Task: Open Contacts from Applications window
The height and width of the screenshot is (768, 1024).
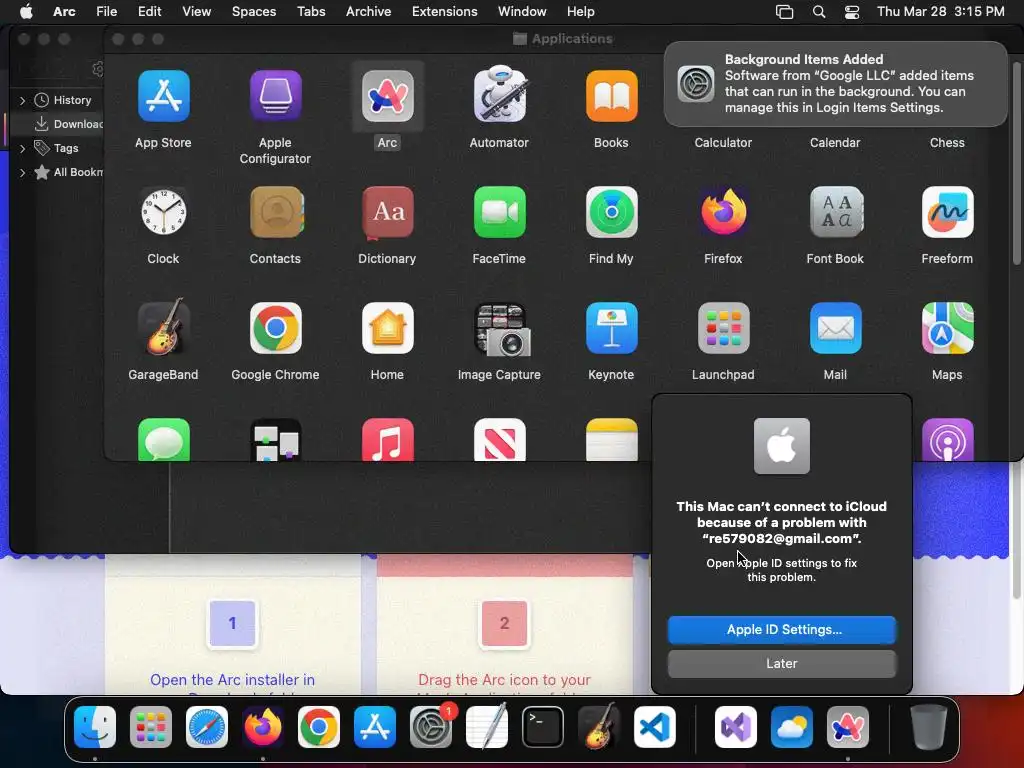Action: tap(276, 212)
